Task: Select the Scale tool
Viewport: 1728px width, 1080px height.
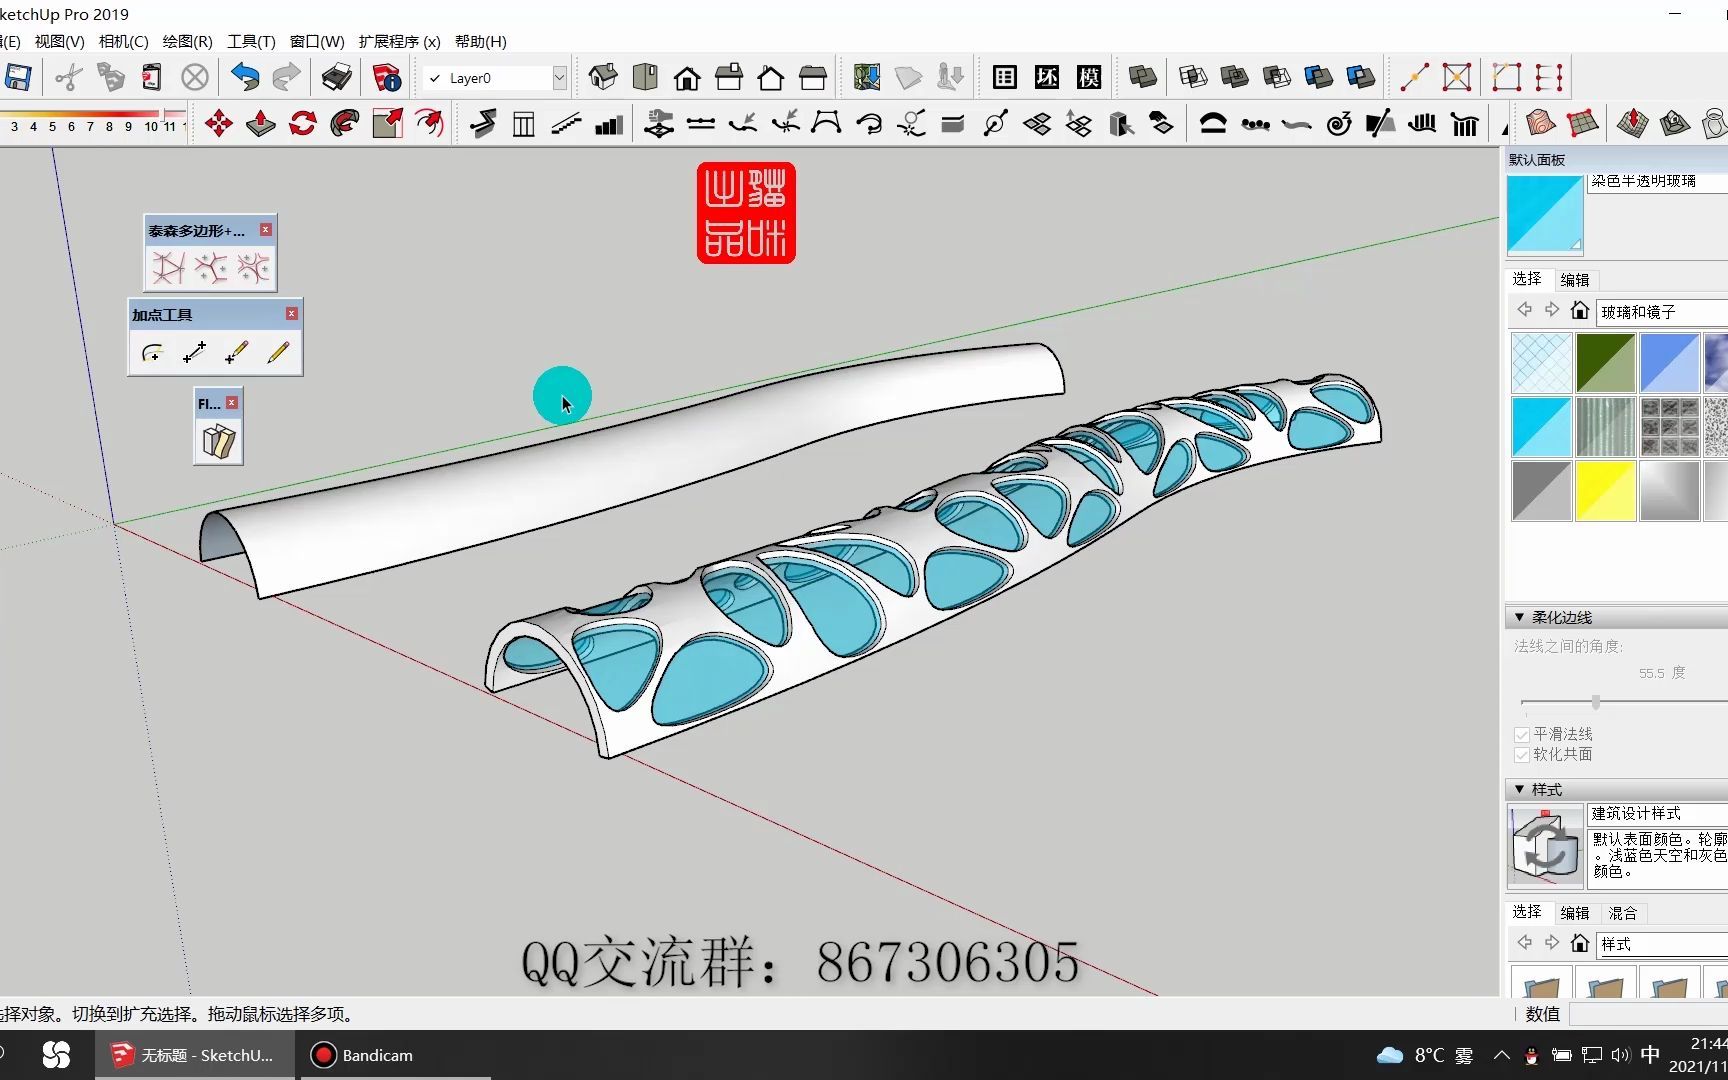Action: [387, 124]
